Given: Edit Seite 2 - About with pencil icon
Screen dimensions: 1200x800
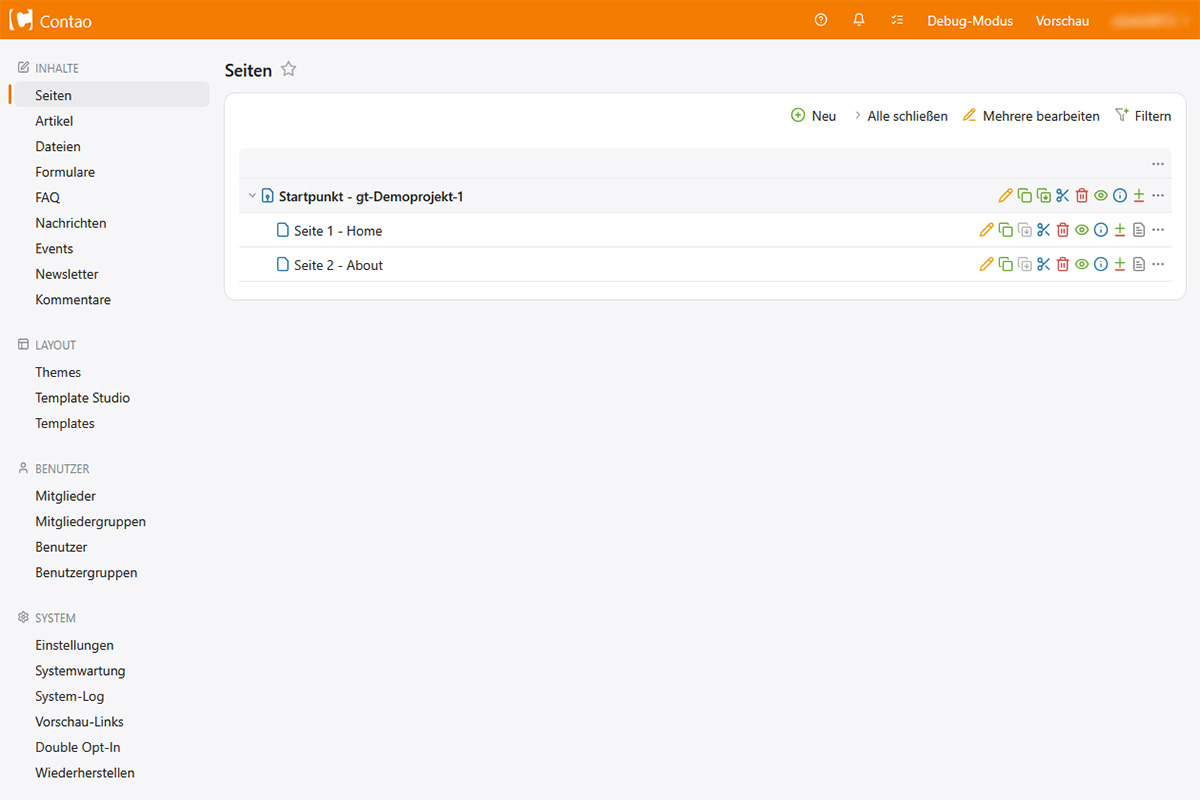Looking at the screenshot, I should click(x=987, y=264).
